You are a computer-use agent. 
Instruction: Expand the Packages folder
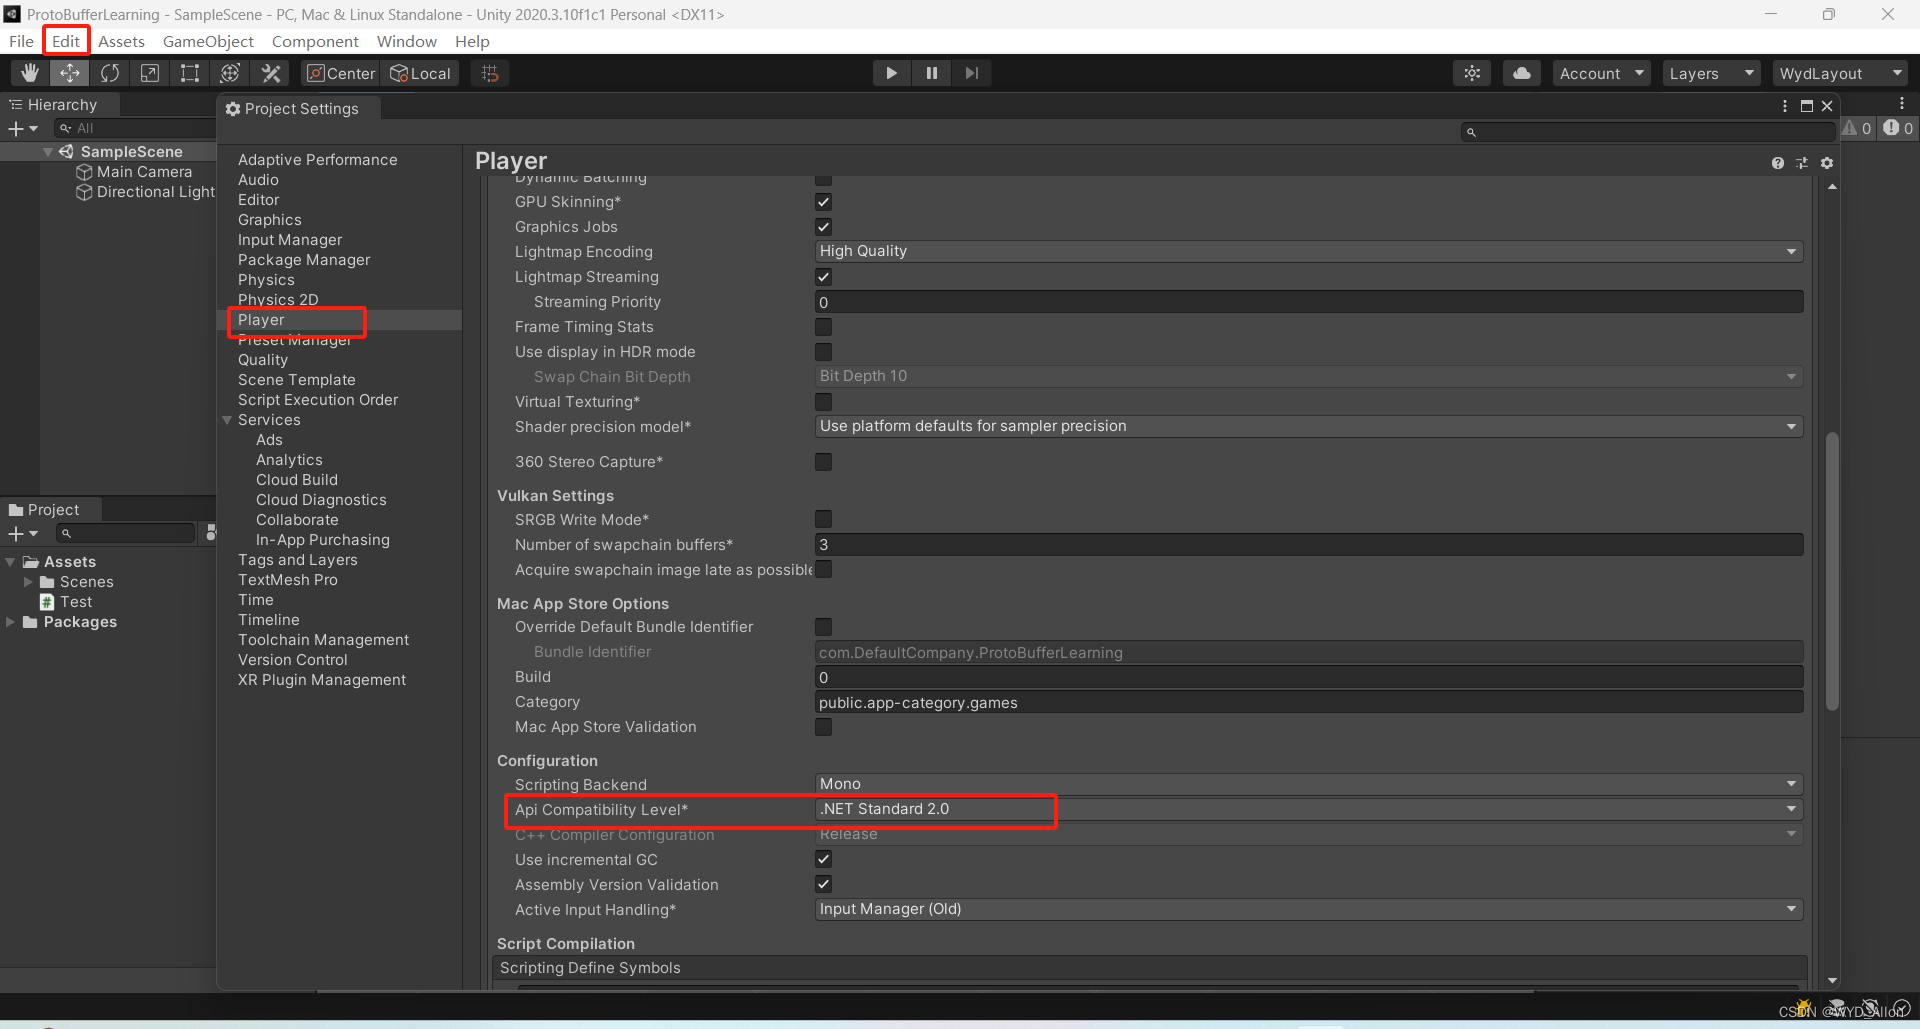click(x=10, y=622)
